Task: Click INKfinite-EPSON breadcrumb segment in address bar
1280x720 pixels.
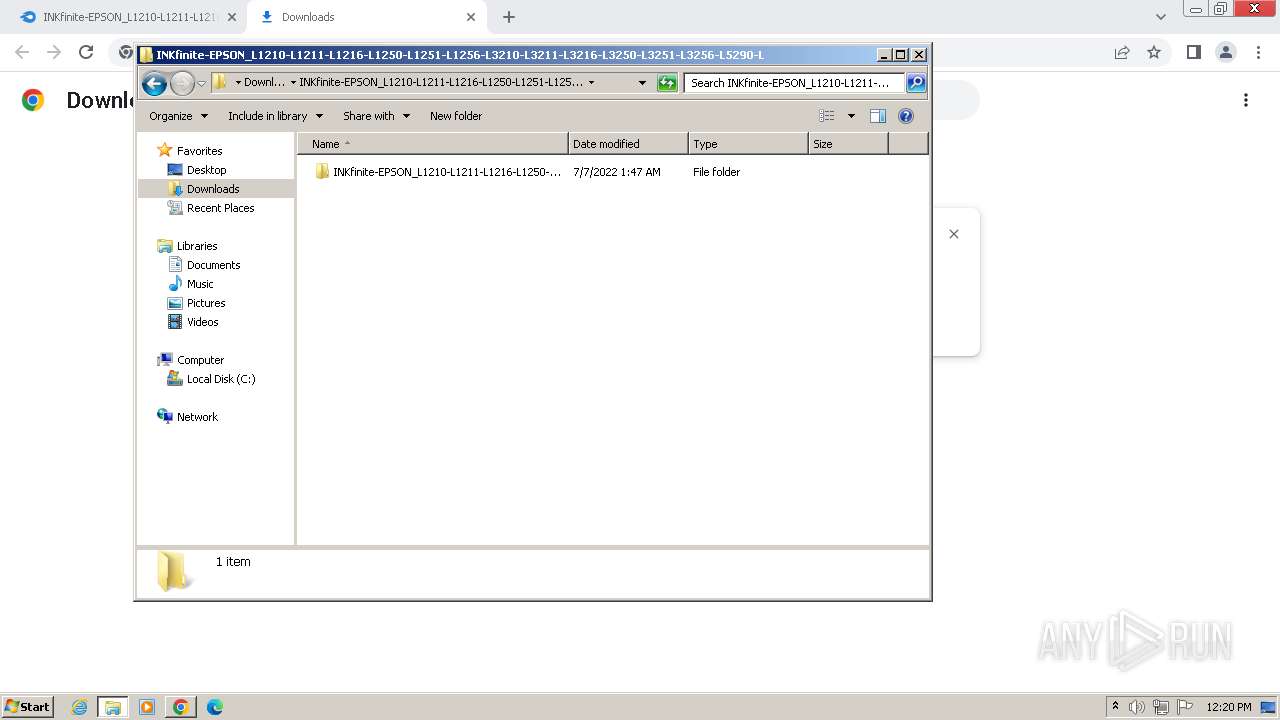Action: (441, 83)
